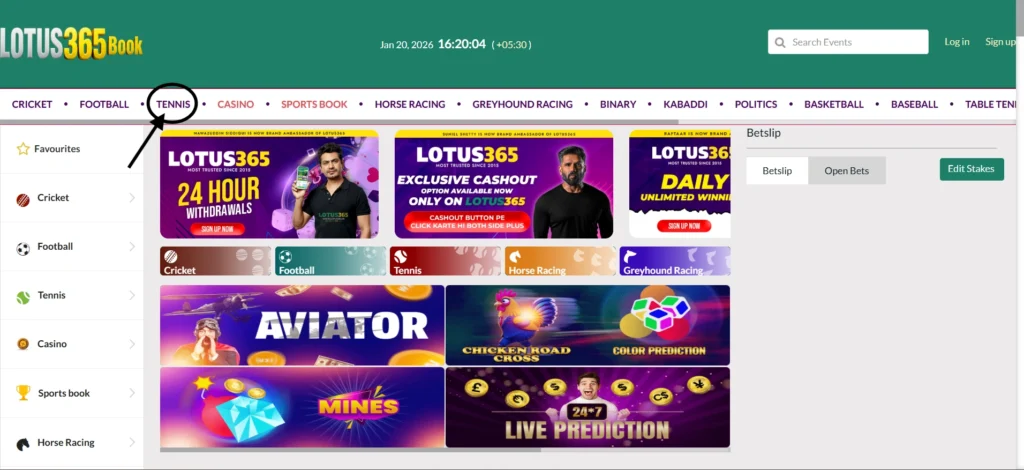Click the soccer ball icon beside Football
The width and height of the screenshot is (1024, 470).
pyautogui.click(x=24, y=249)
